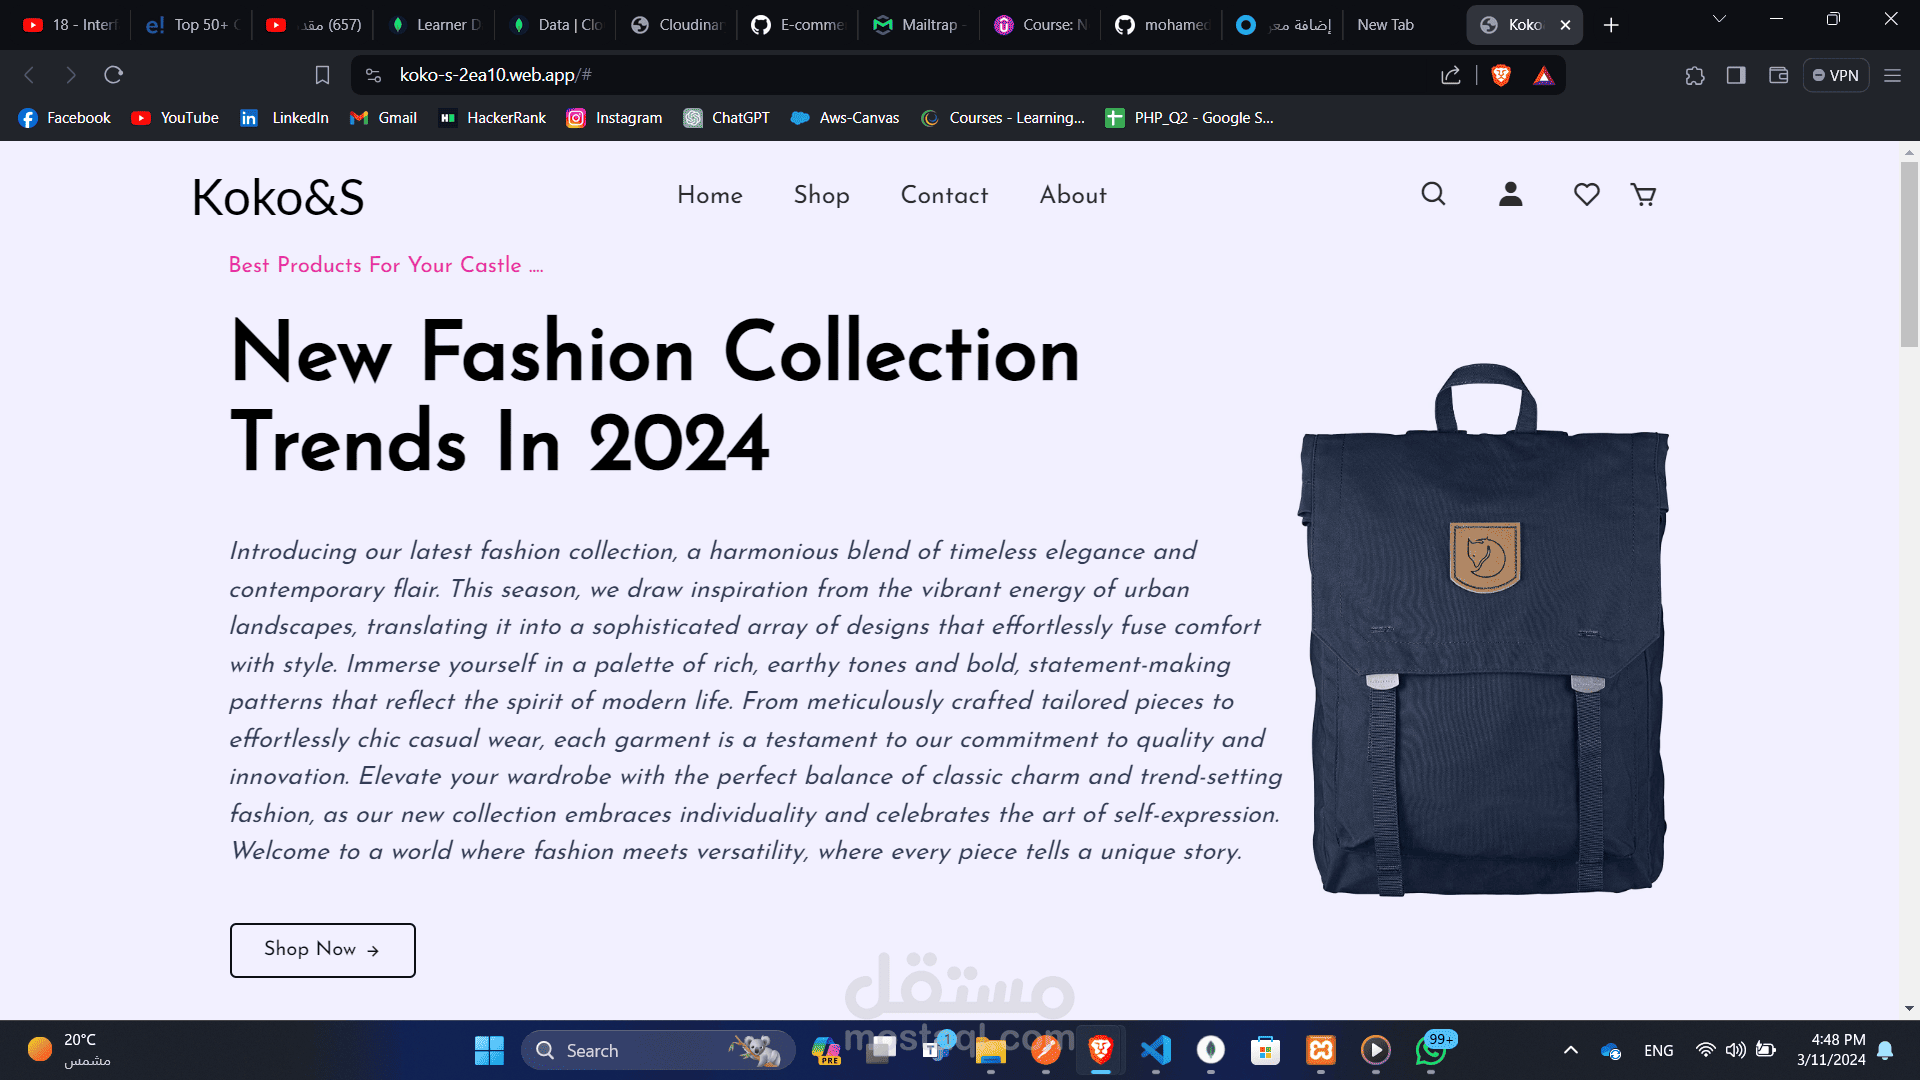Click the Brave Shields lion icon
This screenshot has width=1920, height=1080.
point(1500,75)
